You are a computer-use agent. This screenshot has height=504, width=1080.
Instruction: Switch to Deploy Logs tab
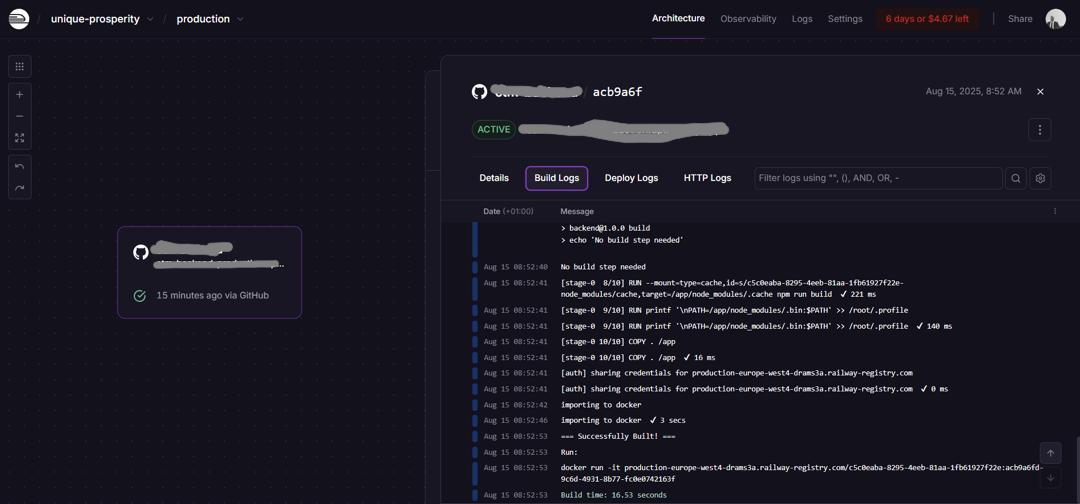pyautogui.click(x=632, y=178)
